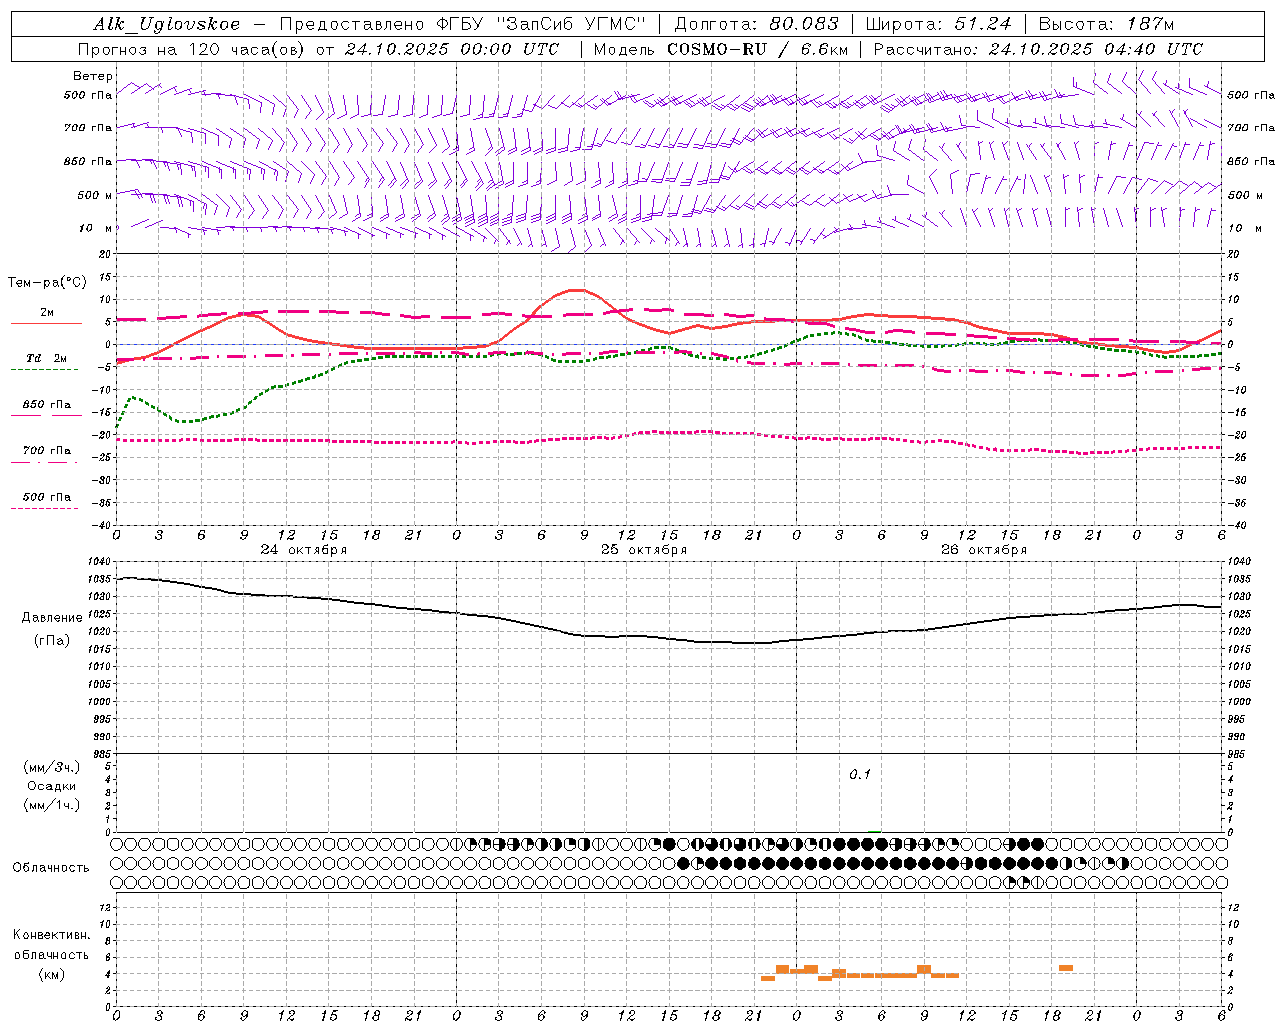Image resolution: width=1280 pixels, height=1024 pixels.
Task: Click the 850 гПа temperature legend entry
Action: pyautogui.click(x=47, y=405)
